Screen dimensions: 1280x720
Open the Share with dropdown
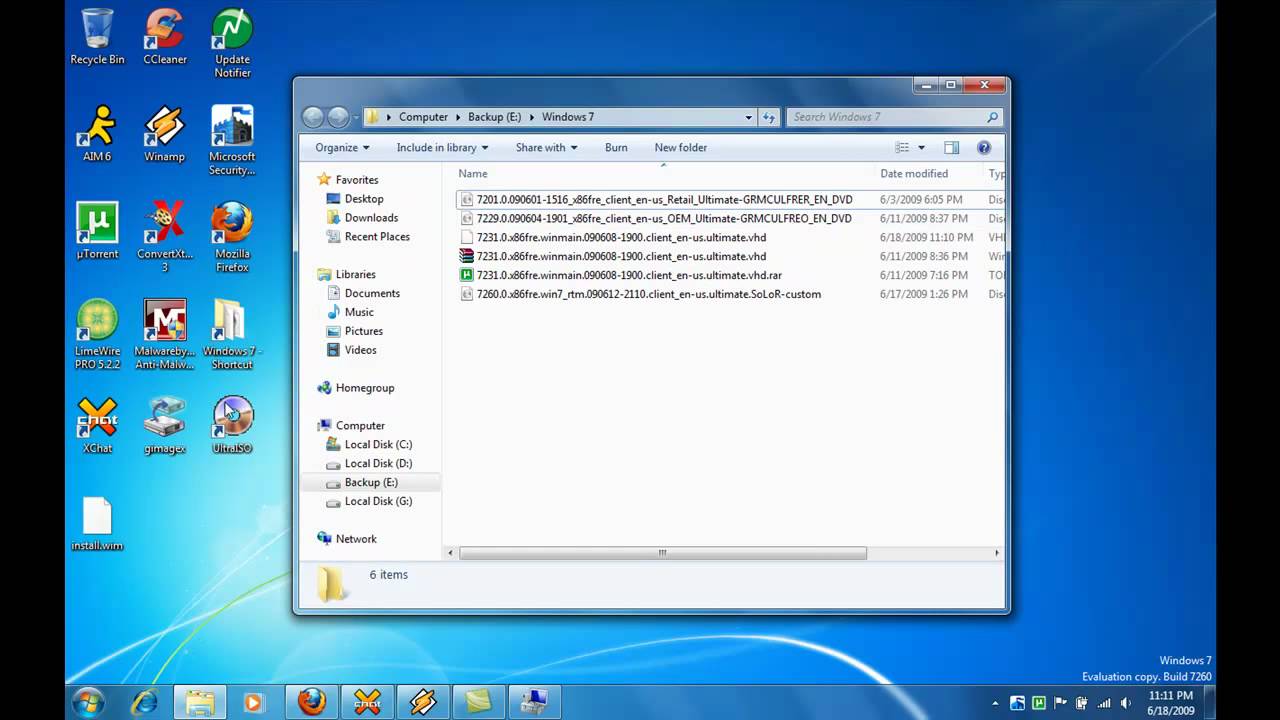pyautogui.click(x=546, y=147)
